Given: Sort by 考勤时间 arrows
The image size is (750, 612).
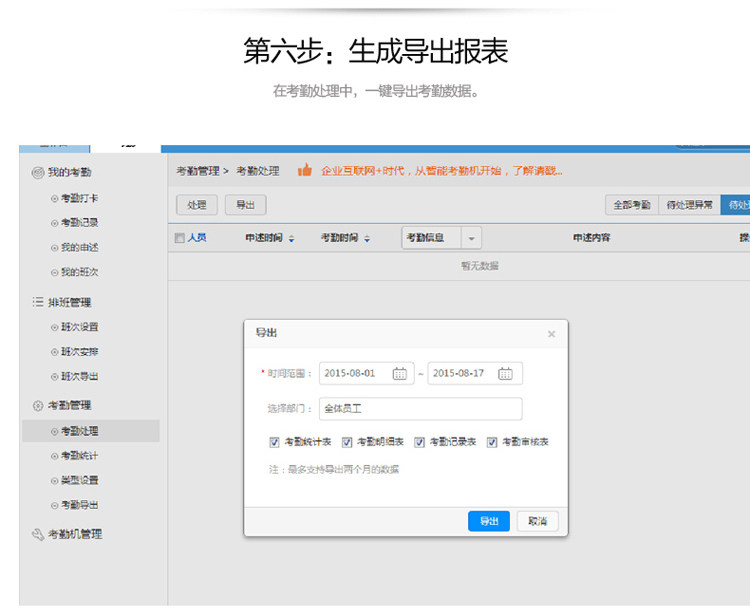Looking at the screenshot, I should [x=367, y=238].
